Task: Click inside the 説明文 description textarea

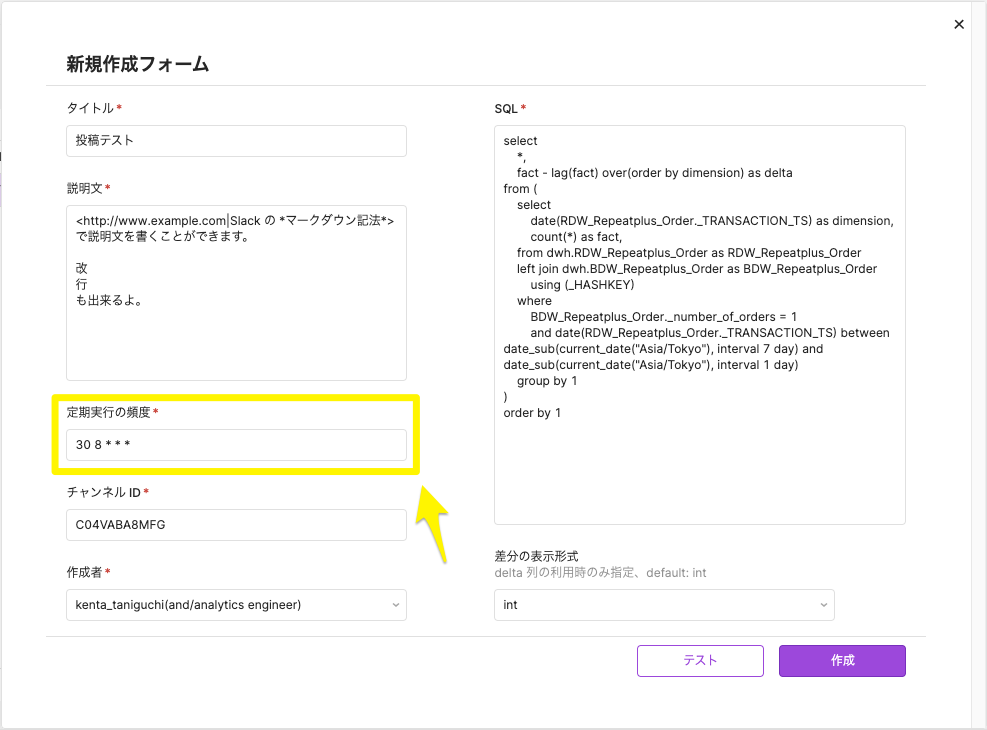Action: pos(235,290)
